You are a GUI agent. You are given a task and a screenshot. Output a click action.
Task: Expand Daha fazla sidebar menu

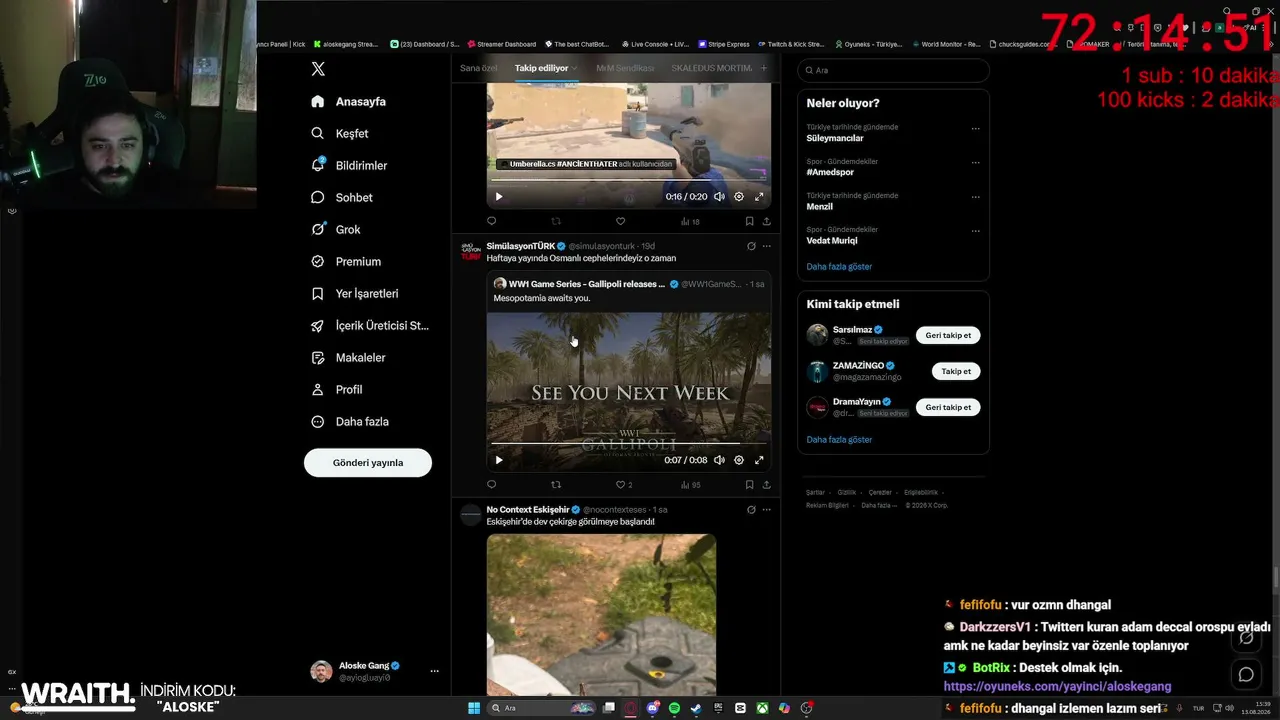tap(350, 421)
